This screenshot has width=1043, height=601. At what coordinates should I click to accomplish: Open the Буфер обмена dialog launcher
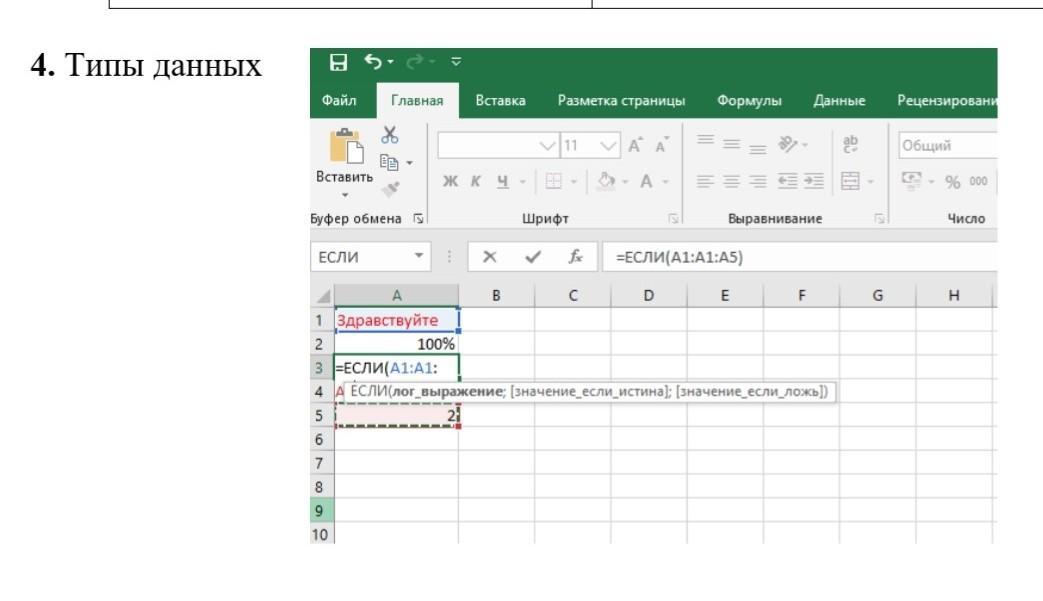point(418,219)
